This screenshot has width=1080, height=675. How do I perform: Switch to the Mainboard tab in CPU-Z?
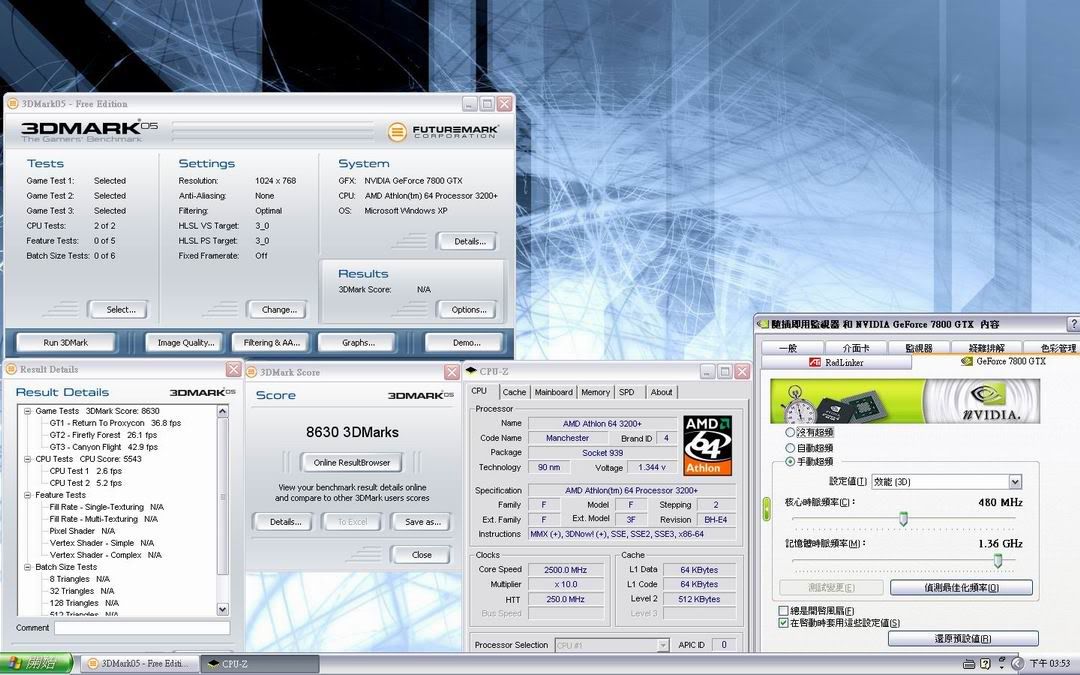[553, 392]
